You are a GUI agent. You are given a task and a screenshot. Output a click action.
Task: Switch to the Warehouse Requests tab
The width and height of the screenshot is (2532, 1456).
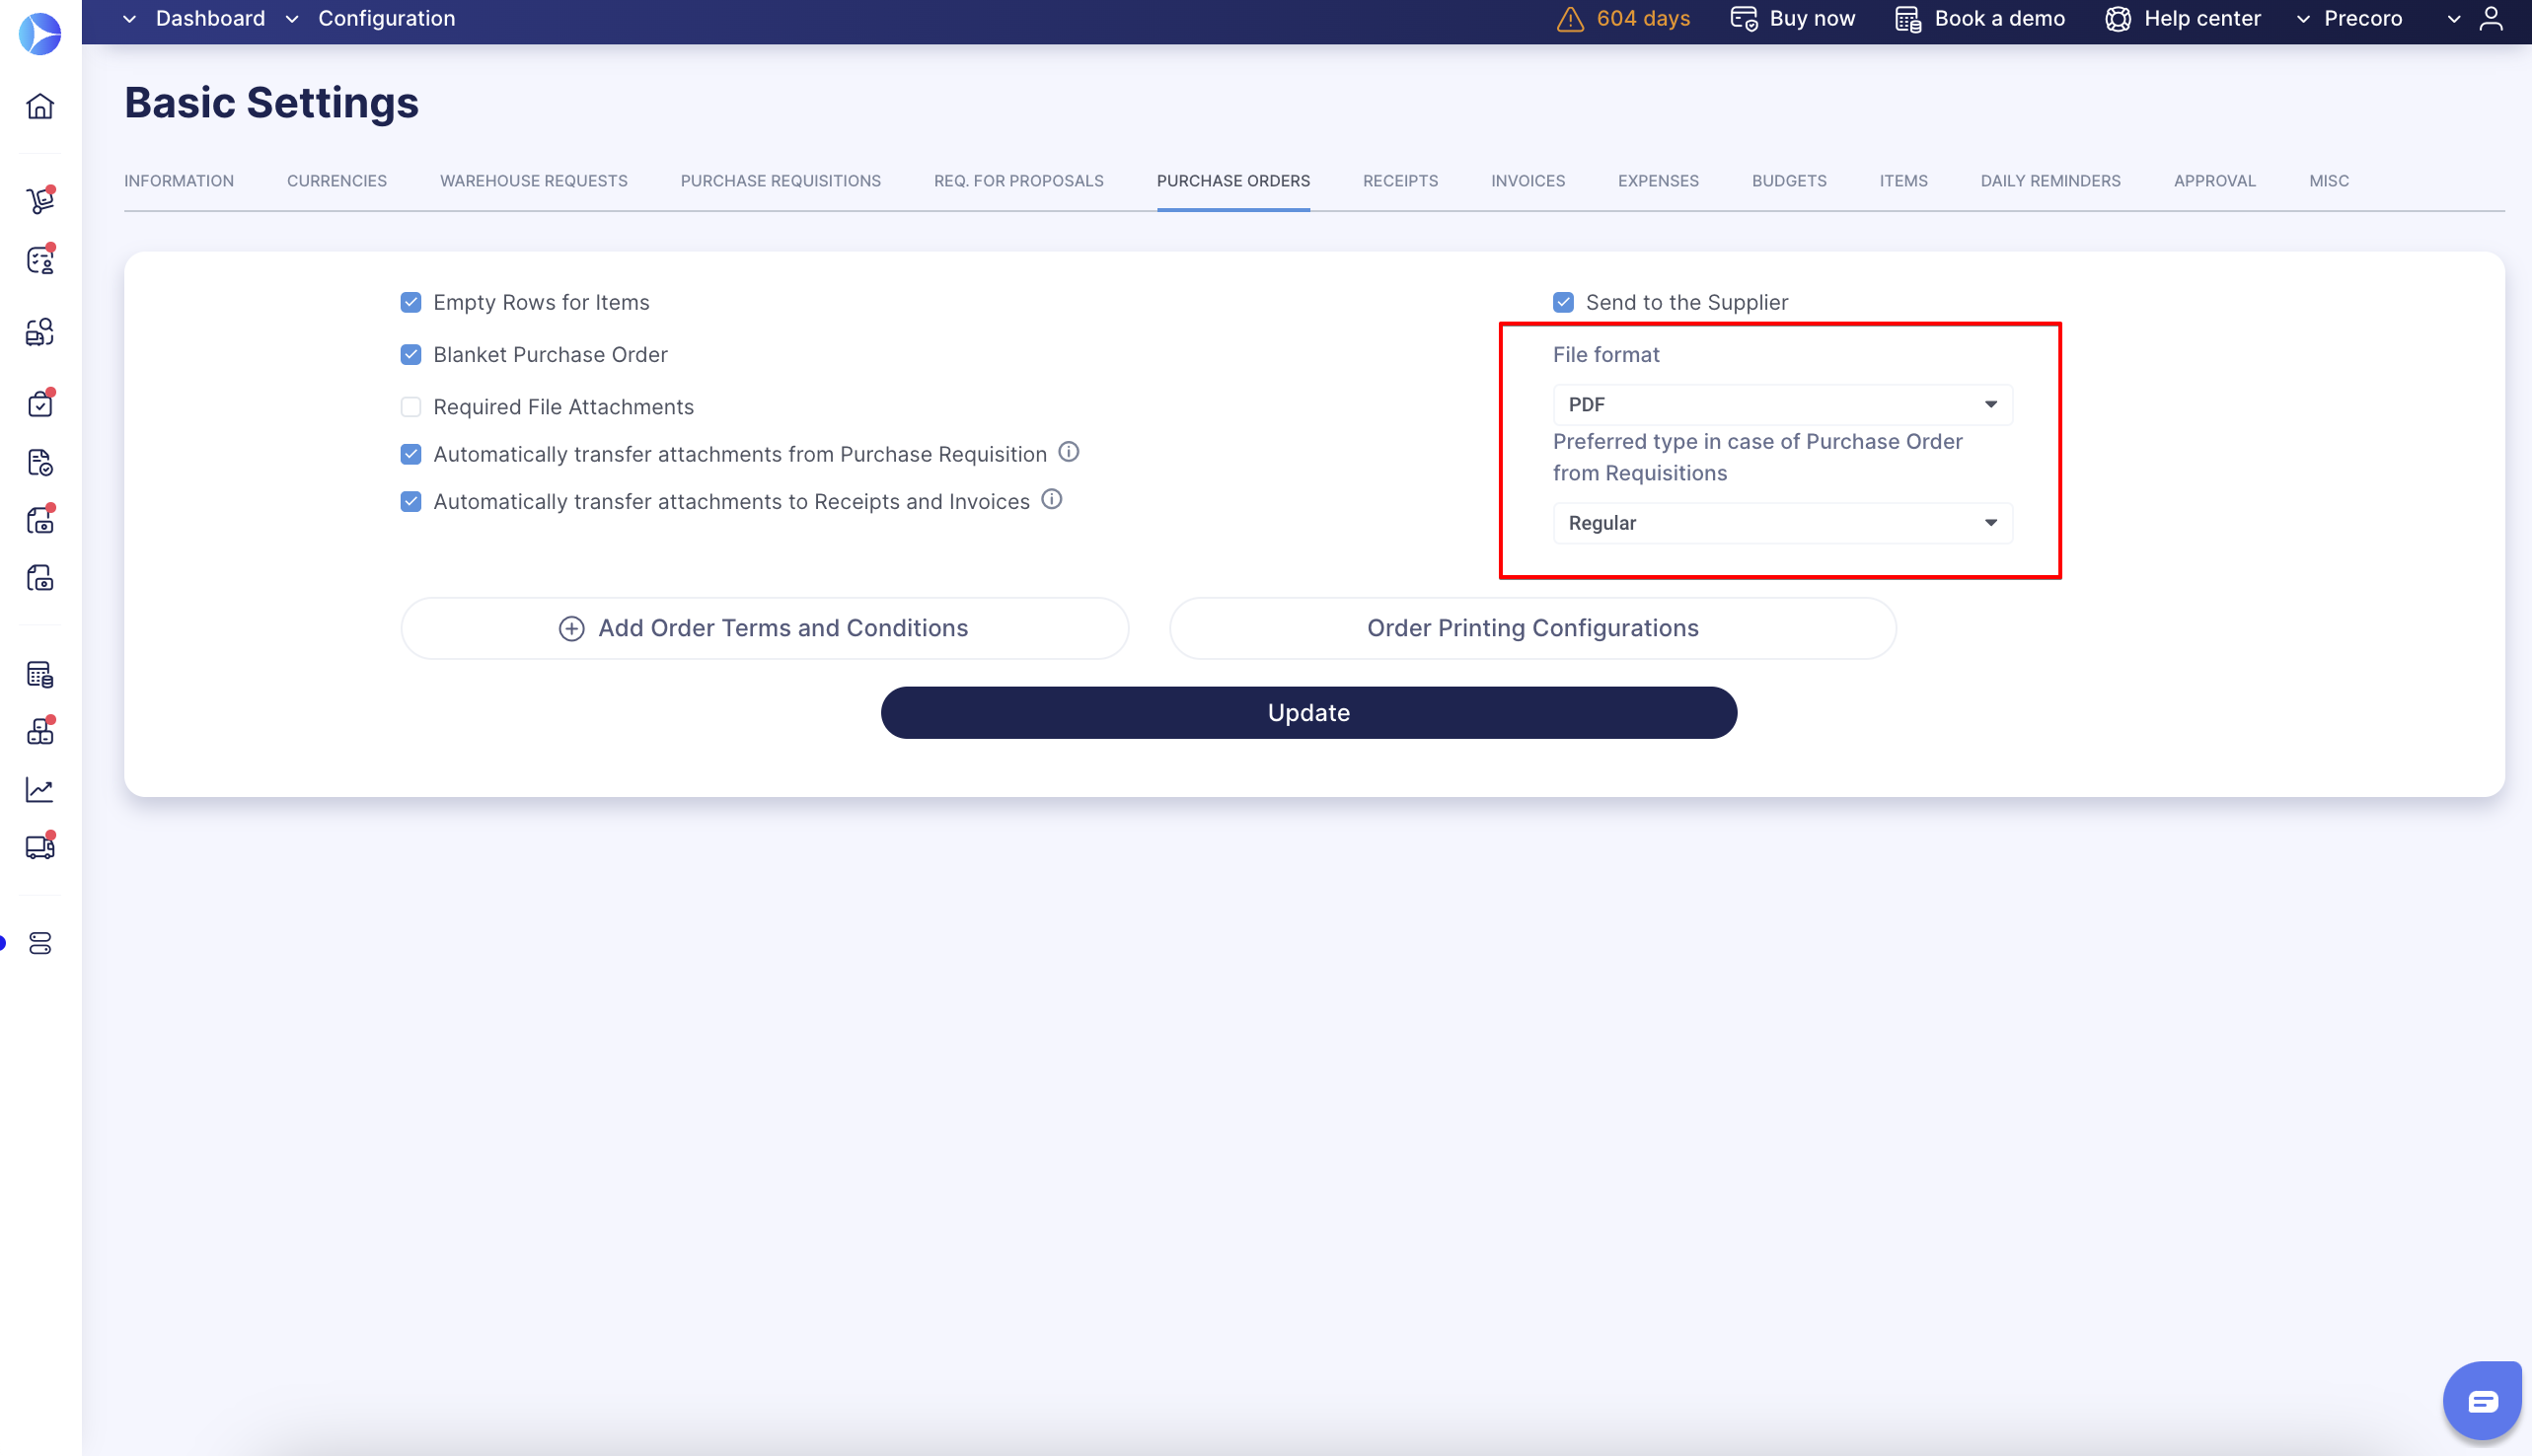click(534, 181)
